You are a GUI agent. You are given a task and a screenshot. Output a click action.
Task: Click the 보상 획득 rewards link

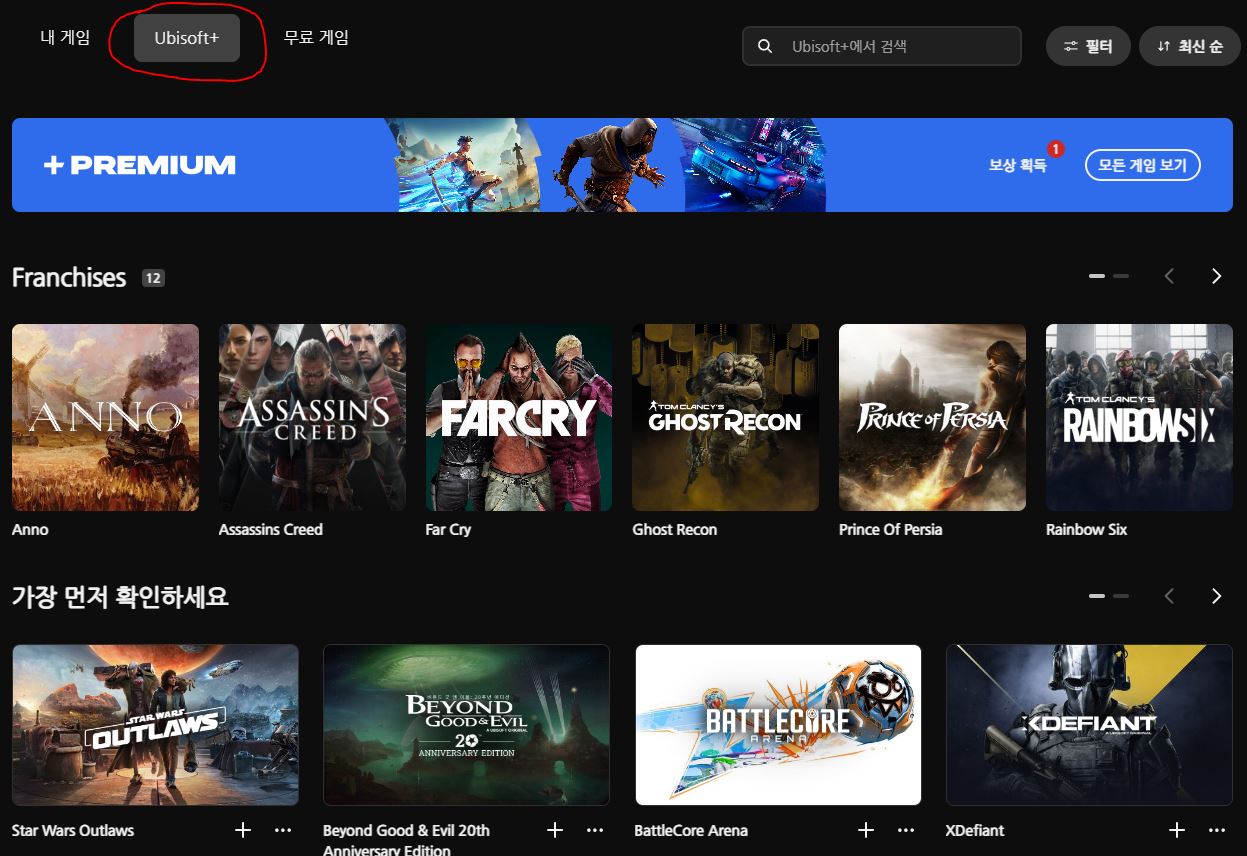(1017, 165)
